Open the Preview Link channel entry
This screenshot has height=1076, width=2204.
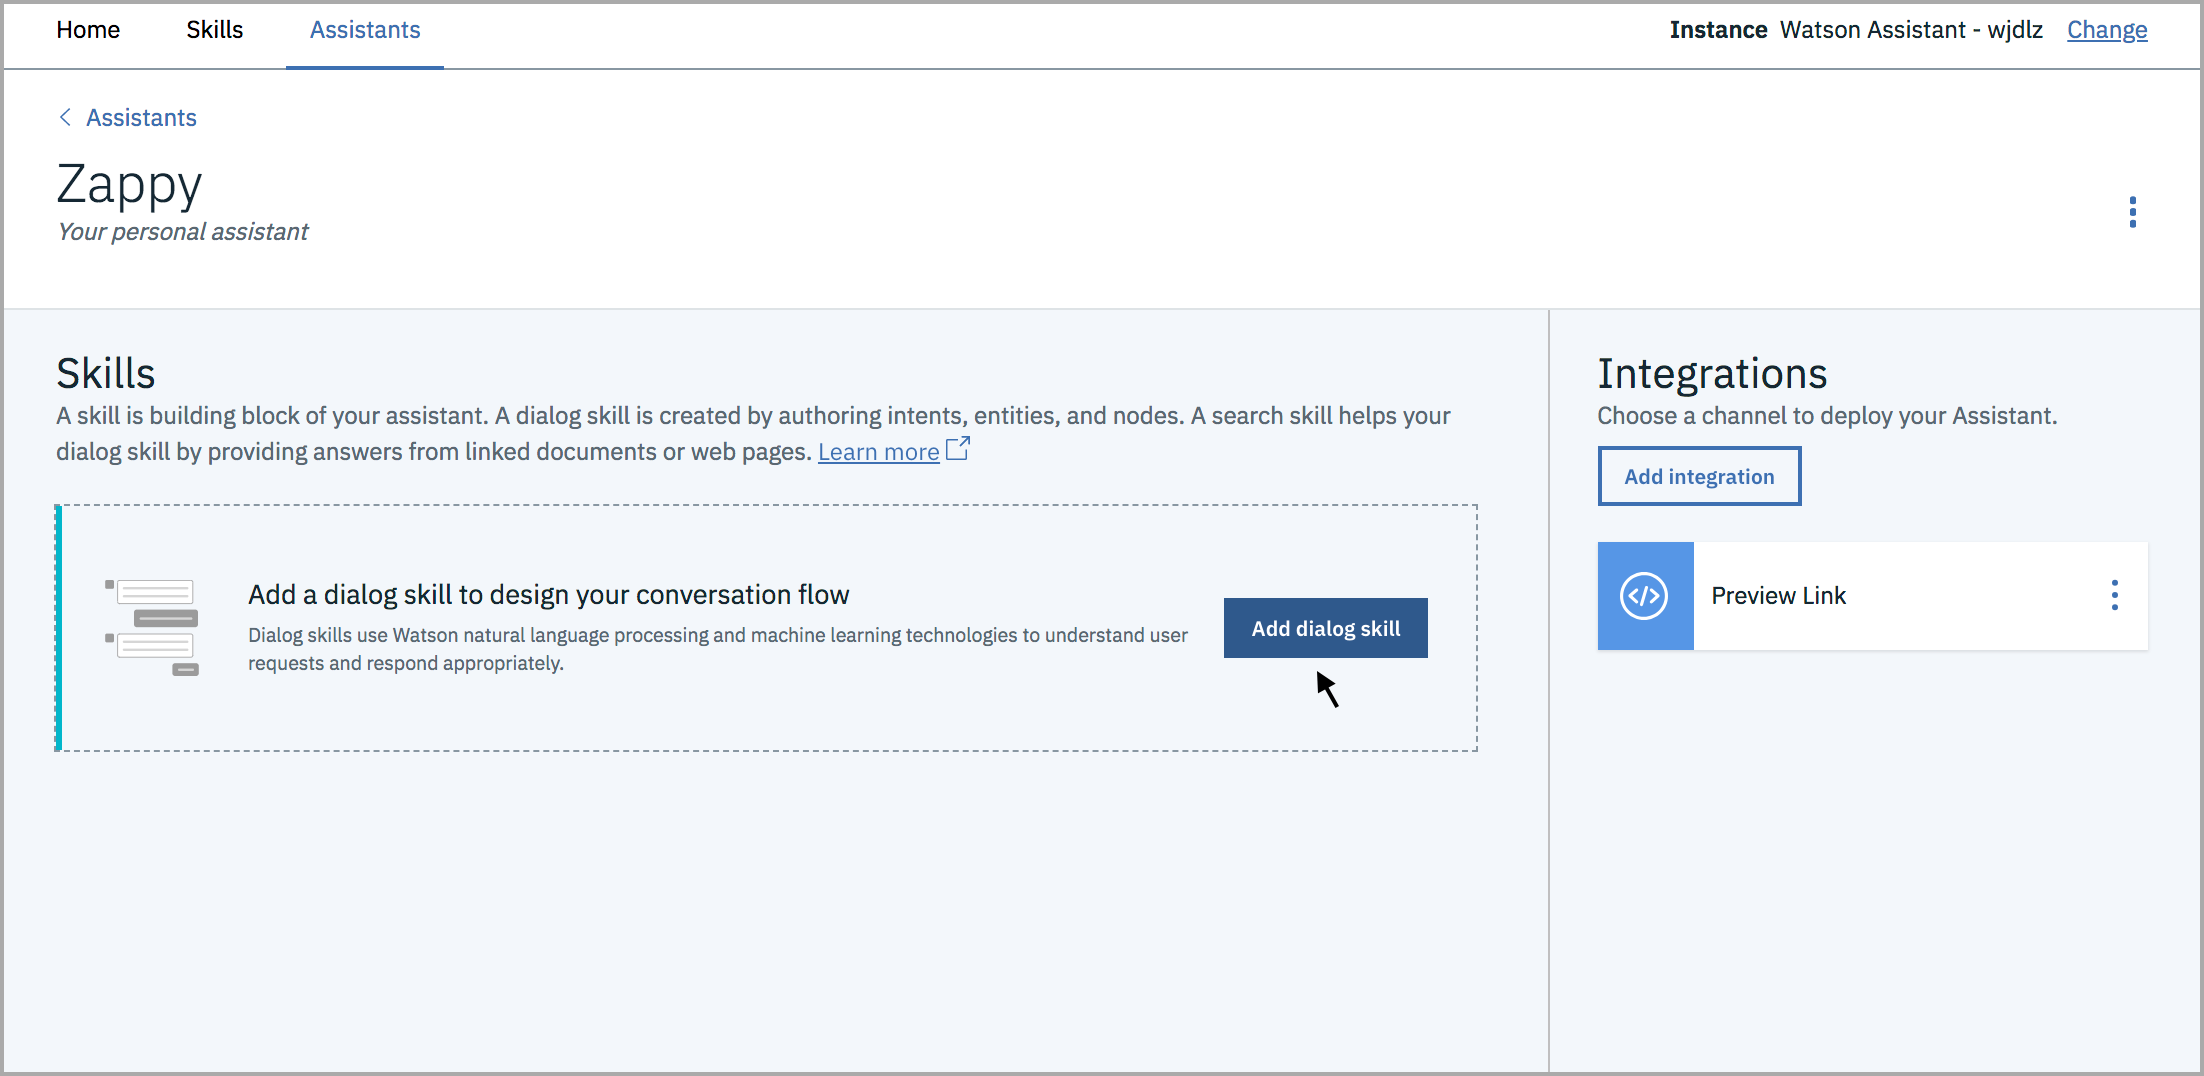point(1870,595)
